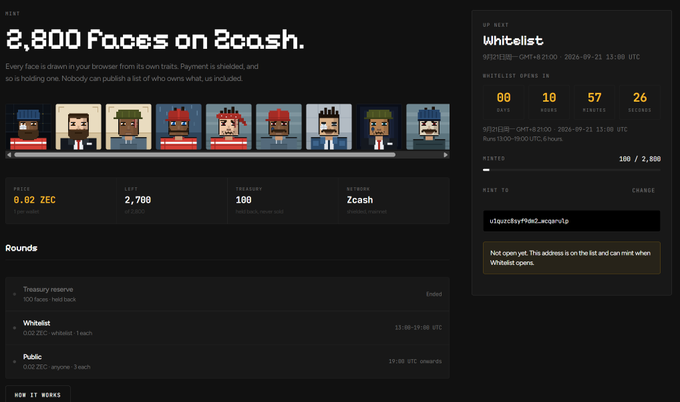This screenshot has height=402, width=680.
Task: Click the Treasury 100 value
Action: 244,200
